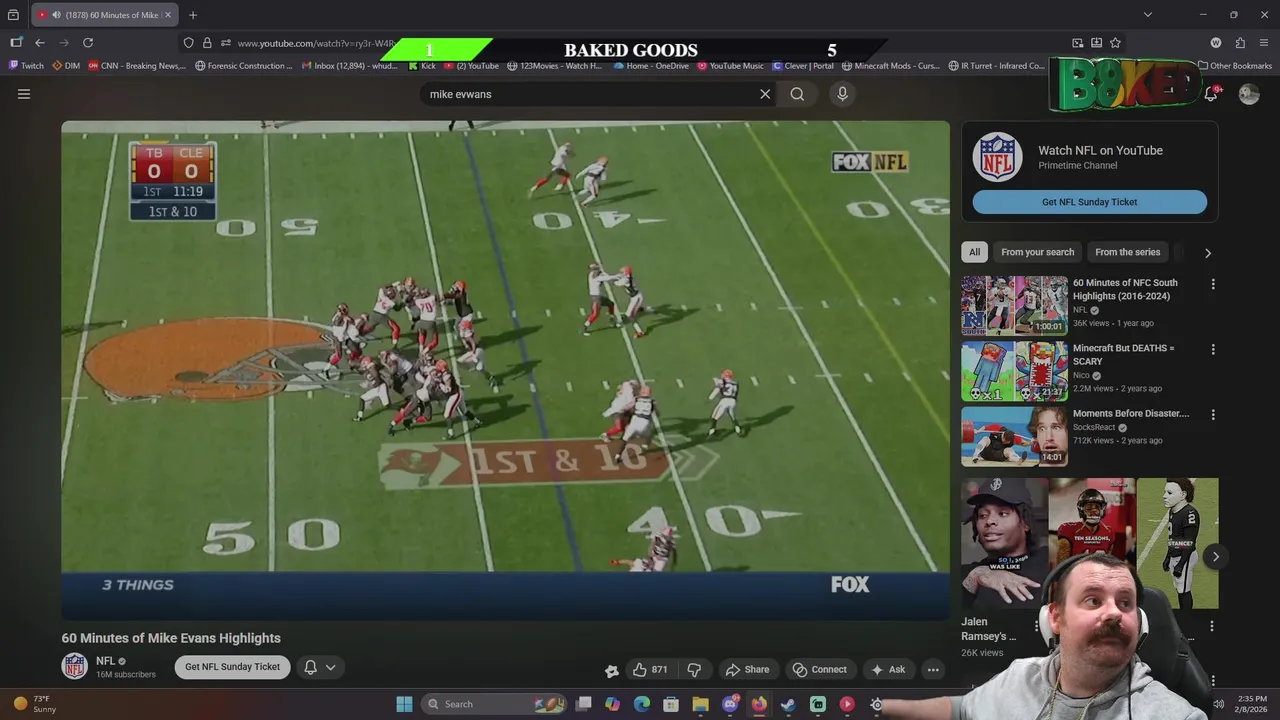Select the From your search chip
The width and height of the screenshot is (1280, 720).
click(1037, 252)
